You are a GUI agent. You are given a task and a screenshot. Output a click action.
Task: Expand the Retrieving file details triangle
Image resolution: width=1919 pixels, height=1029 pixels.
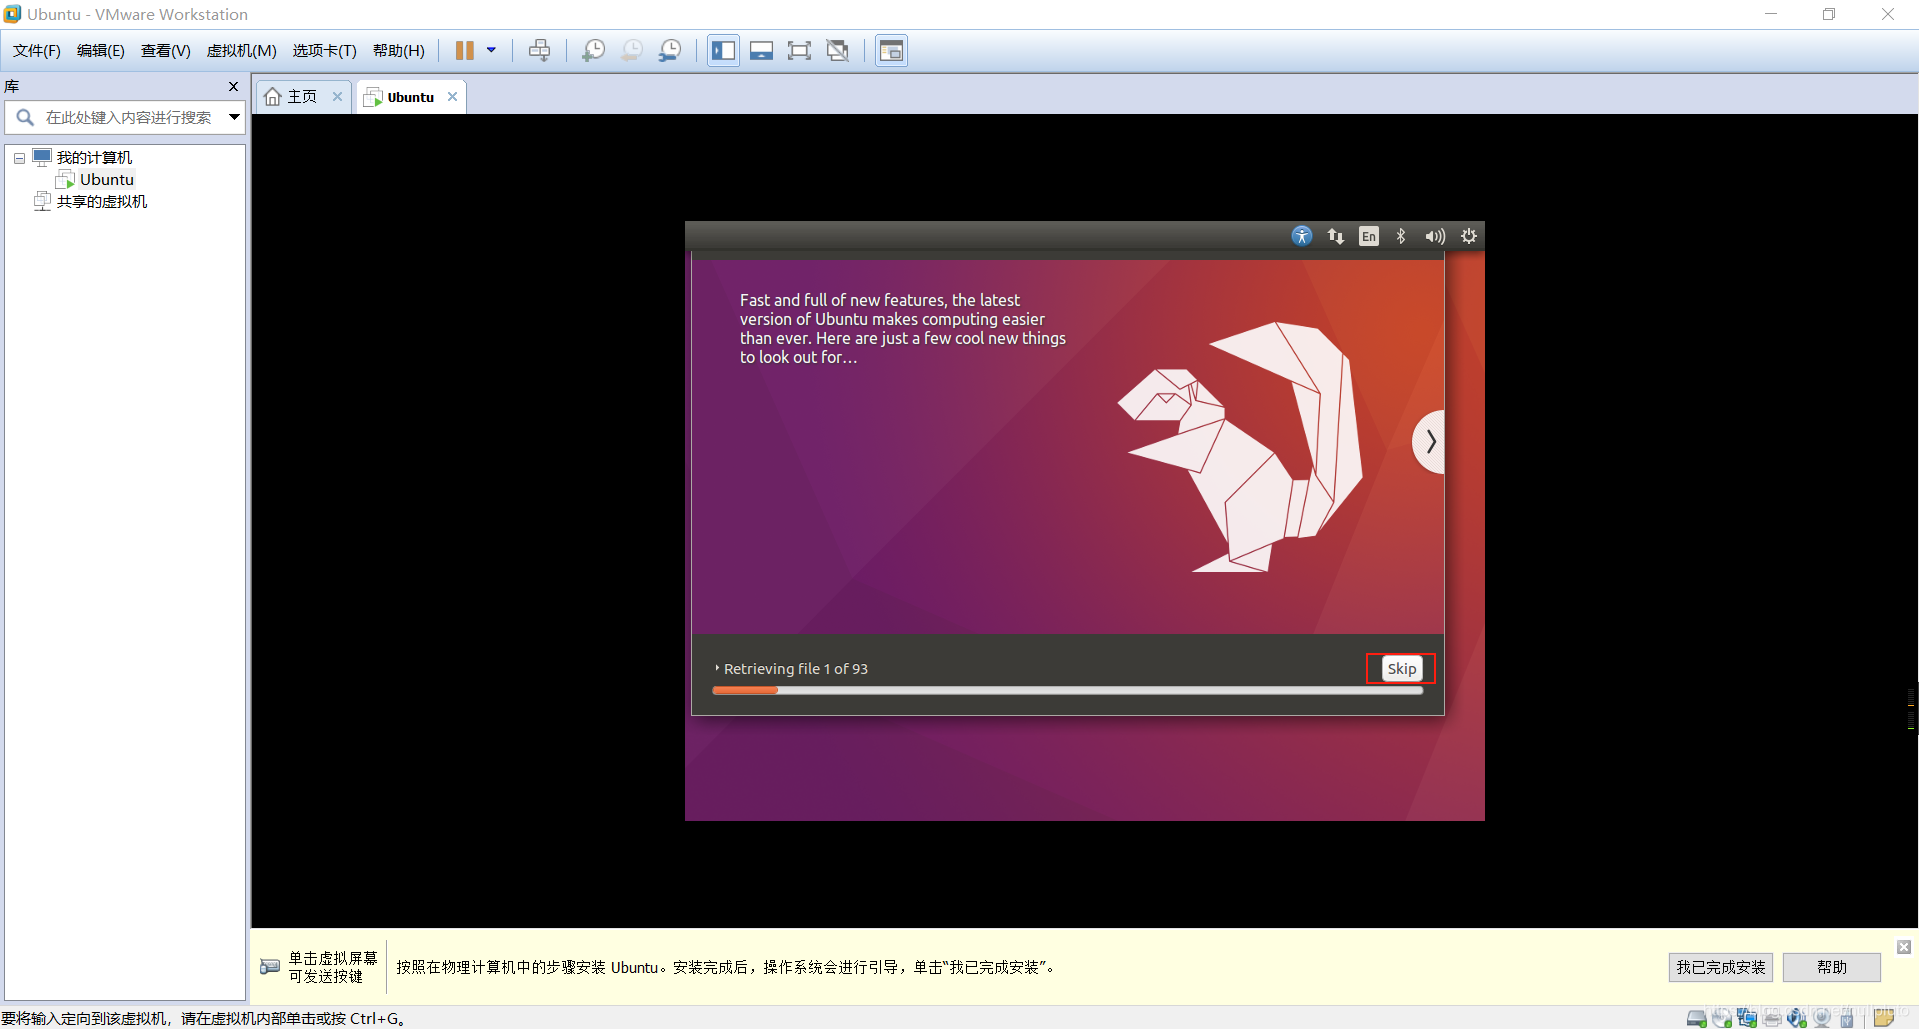tap(717, 668)
